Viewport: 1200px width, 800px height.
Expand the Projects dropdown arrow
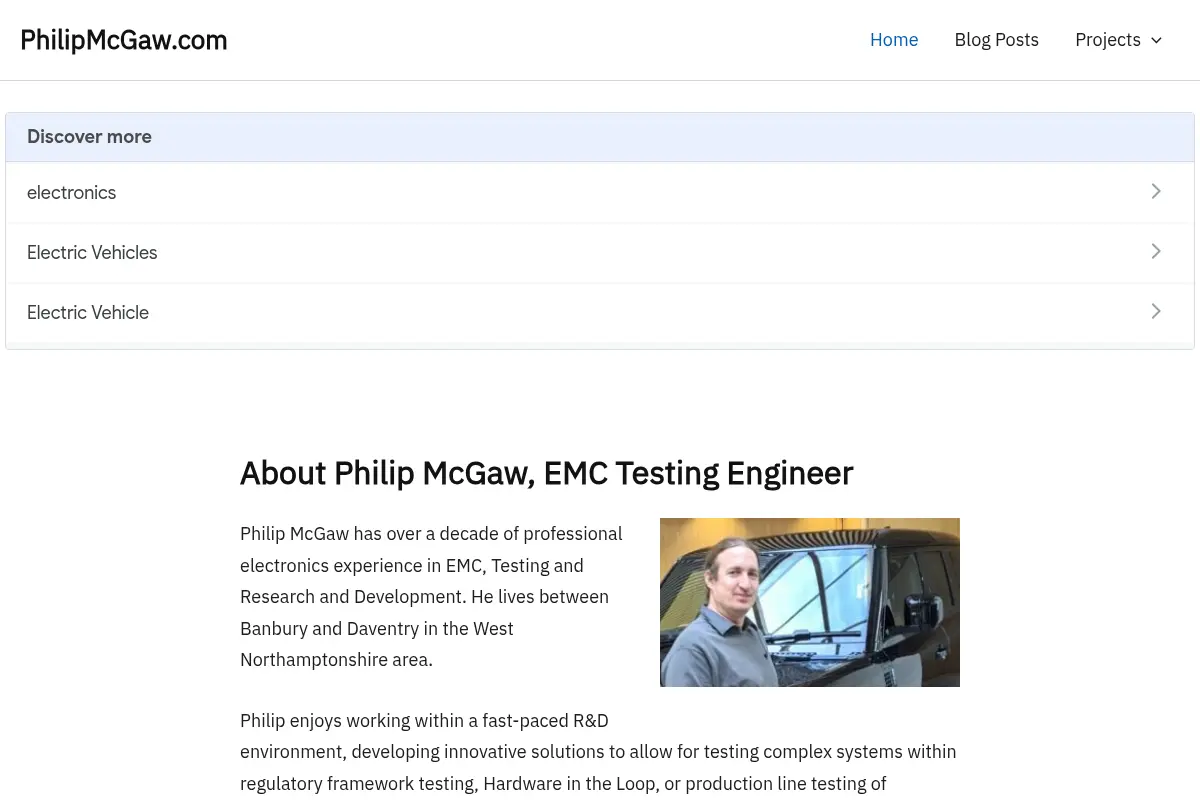point(1156,40)
